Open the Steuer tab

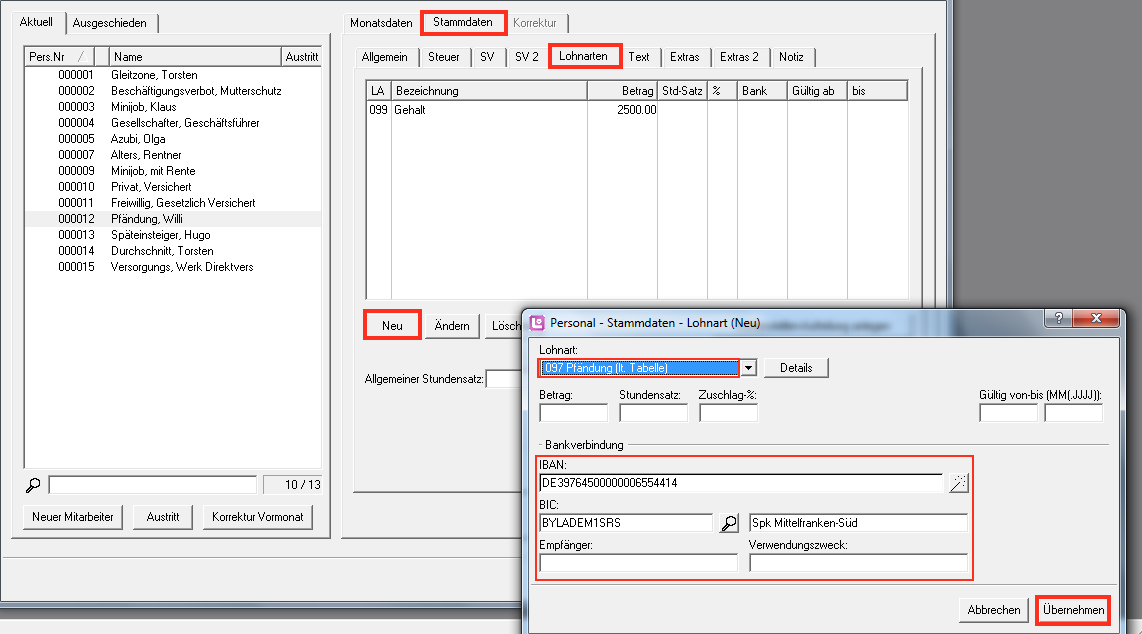click(444, 57)
